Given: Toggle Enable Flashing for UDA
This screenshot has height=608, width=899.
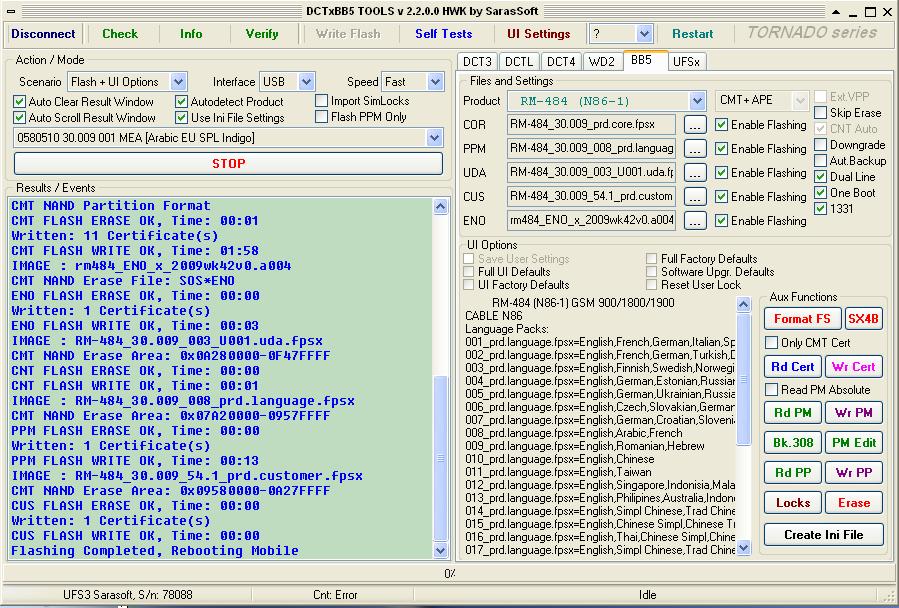Looking at the screenshot, I should tap(722, 173).
